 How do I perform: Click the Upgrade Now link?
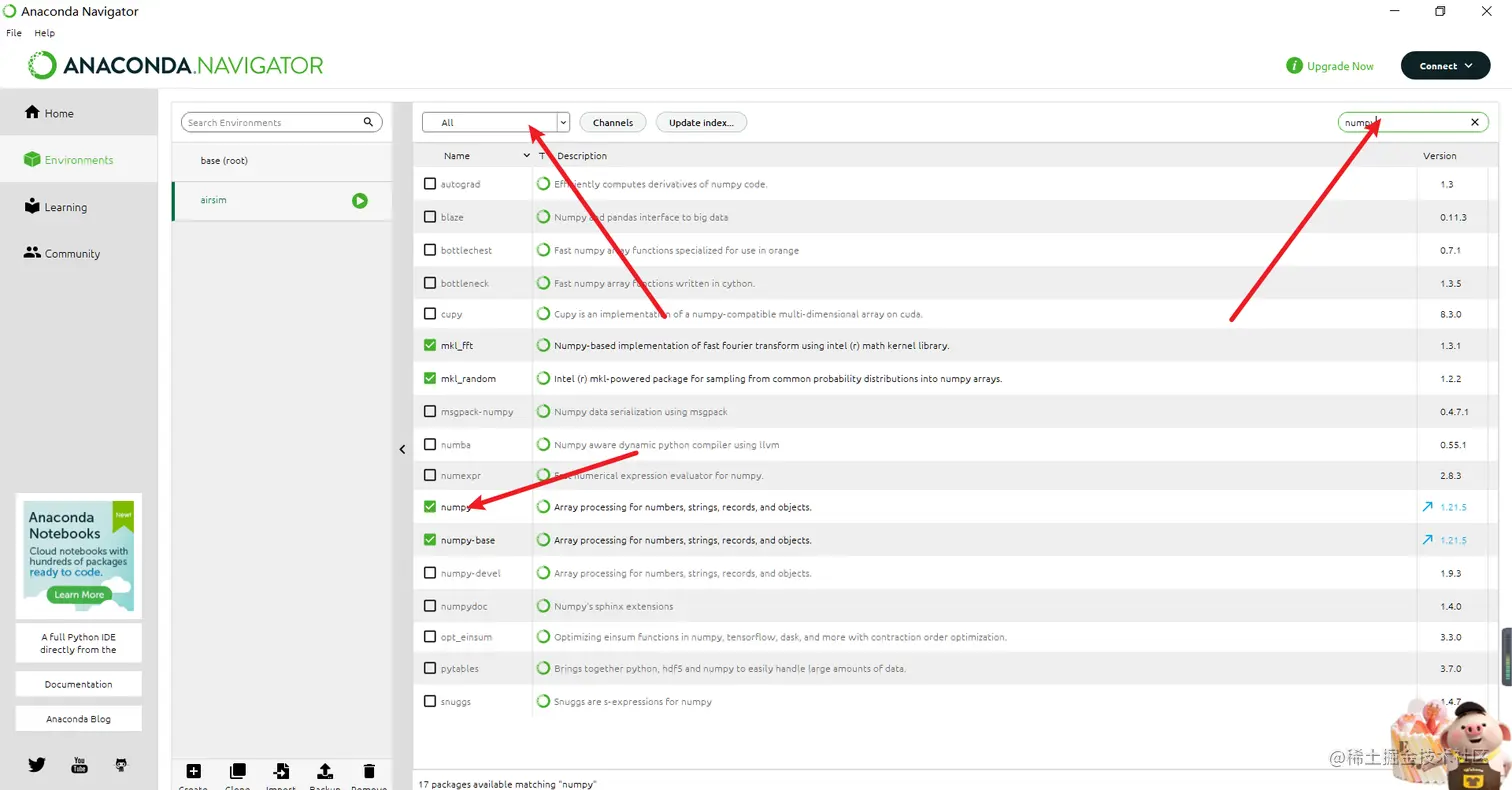(1340, 67)
